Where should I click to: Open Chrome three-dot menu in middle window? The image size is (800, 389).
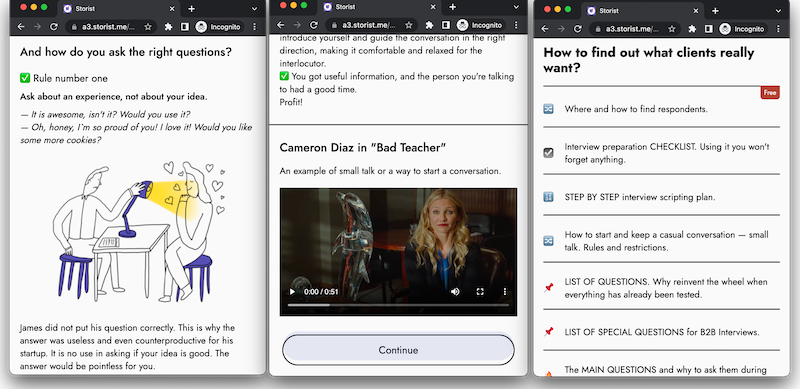coord(516,25)
